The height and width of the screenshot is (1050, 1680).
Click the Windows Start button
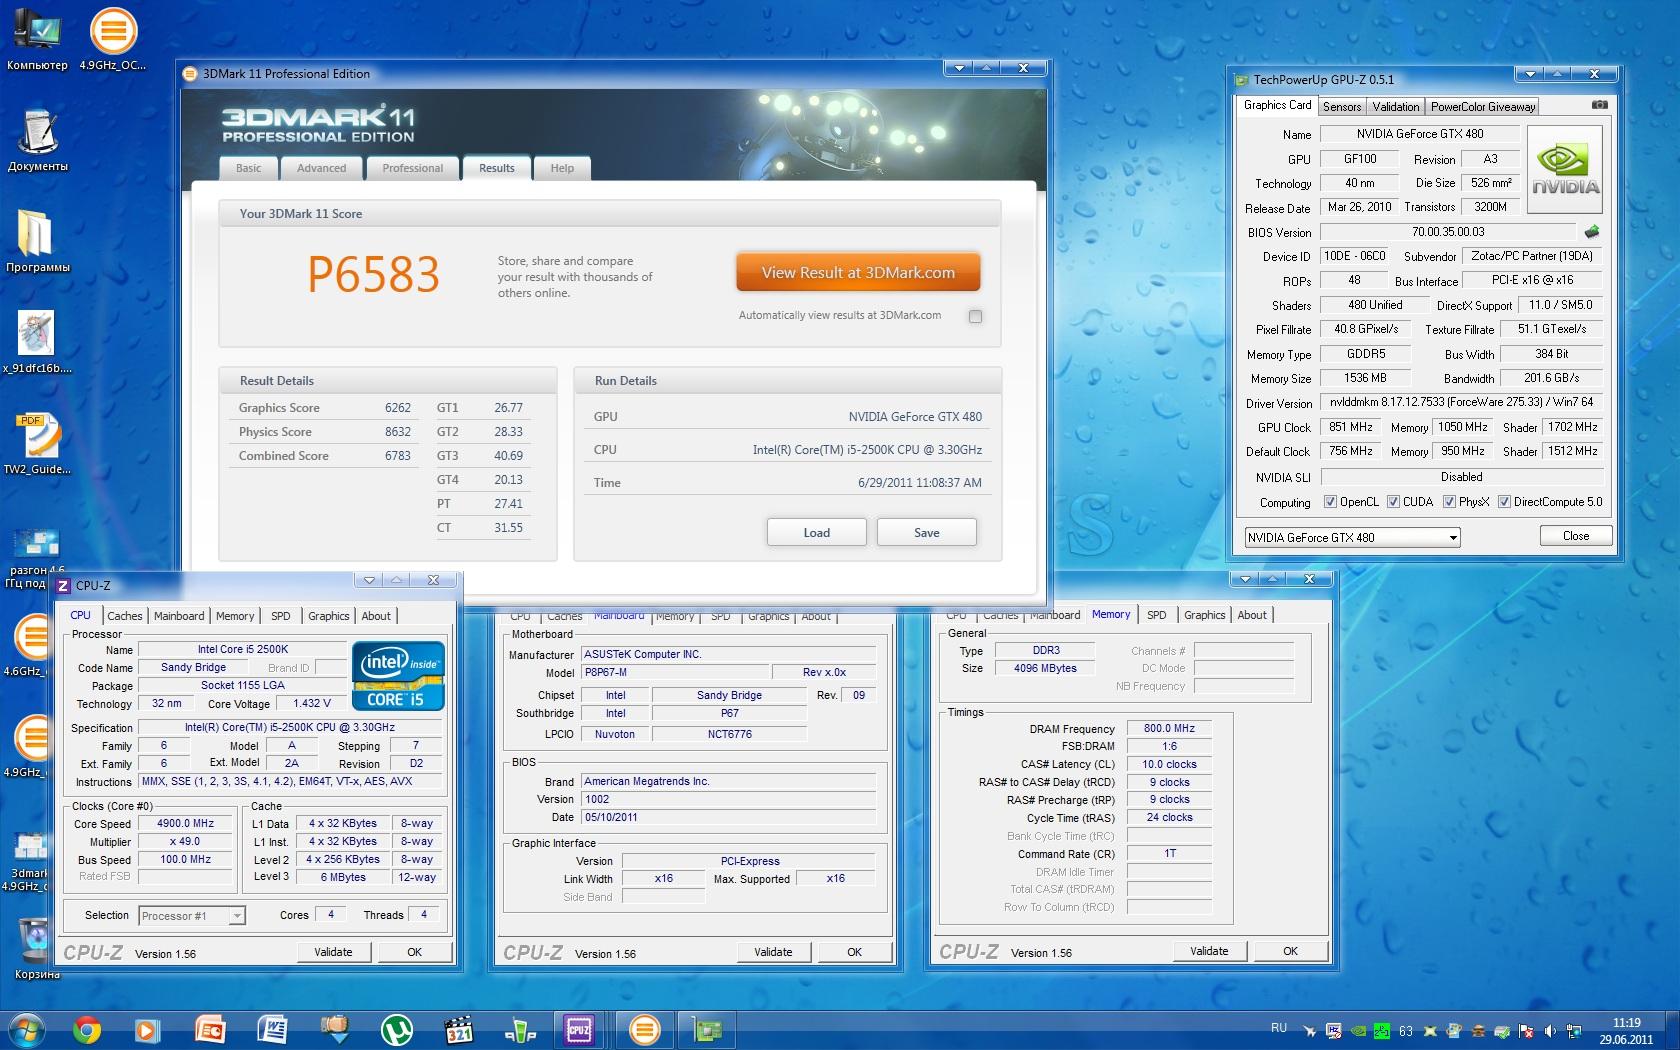[x=27, y=1029]
